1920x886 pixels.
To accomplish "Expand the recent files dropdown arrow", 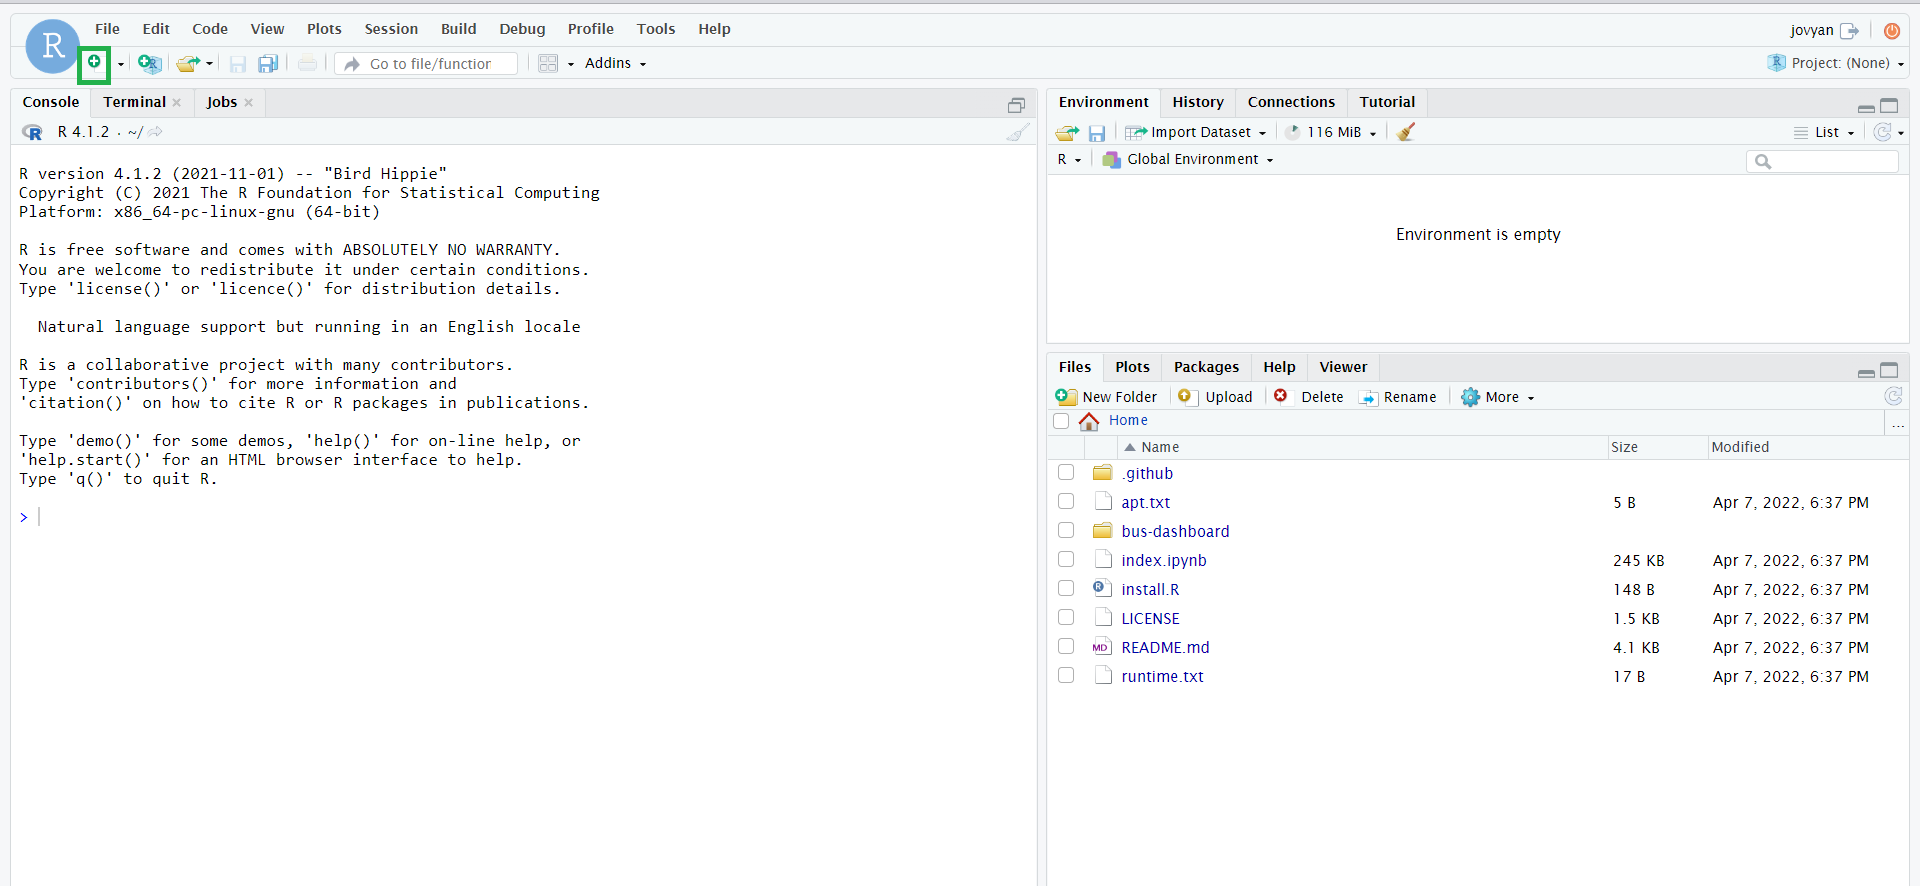I will click(x=210, y=64).
